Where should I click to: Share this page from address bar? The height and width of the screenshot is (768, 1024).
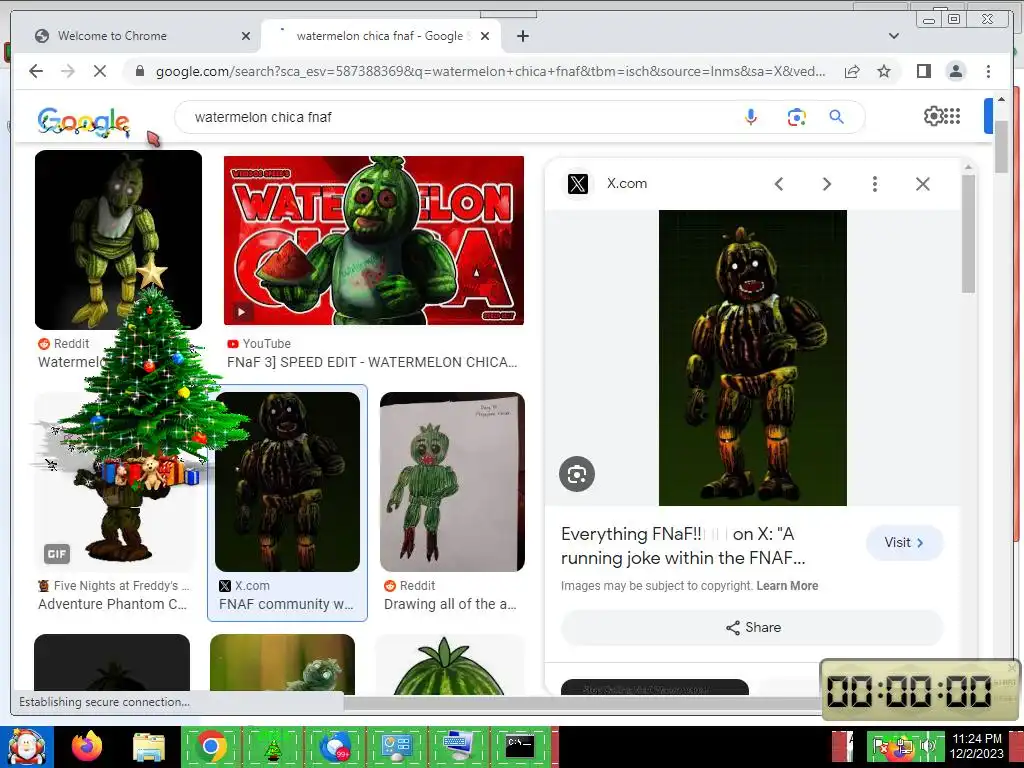click(852, 71)
